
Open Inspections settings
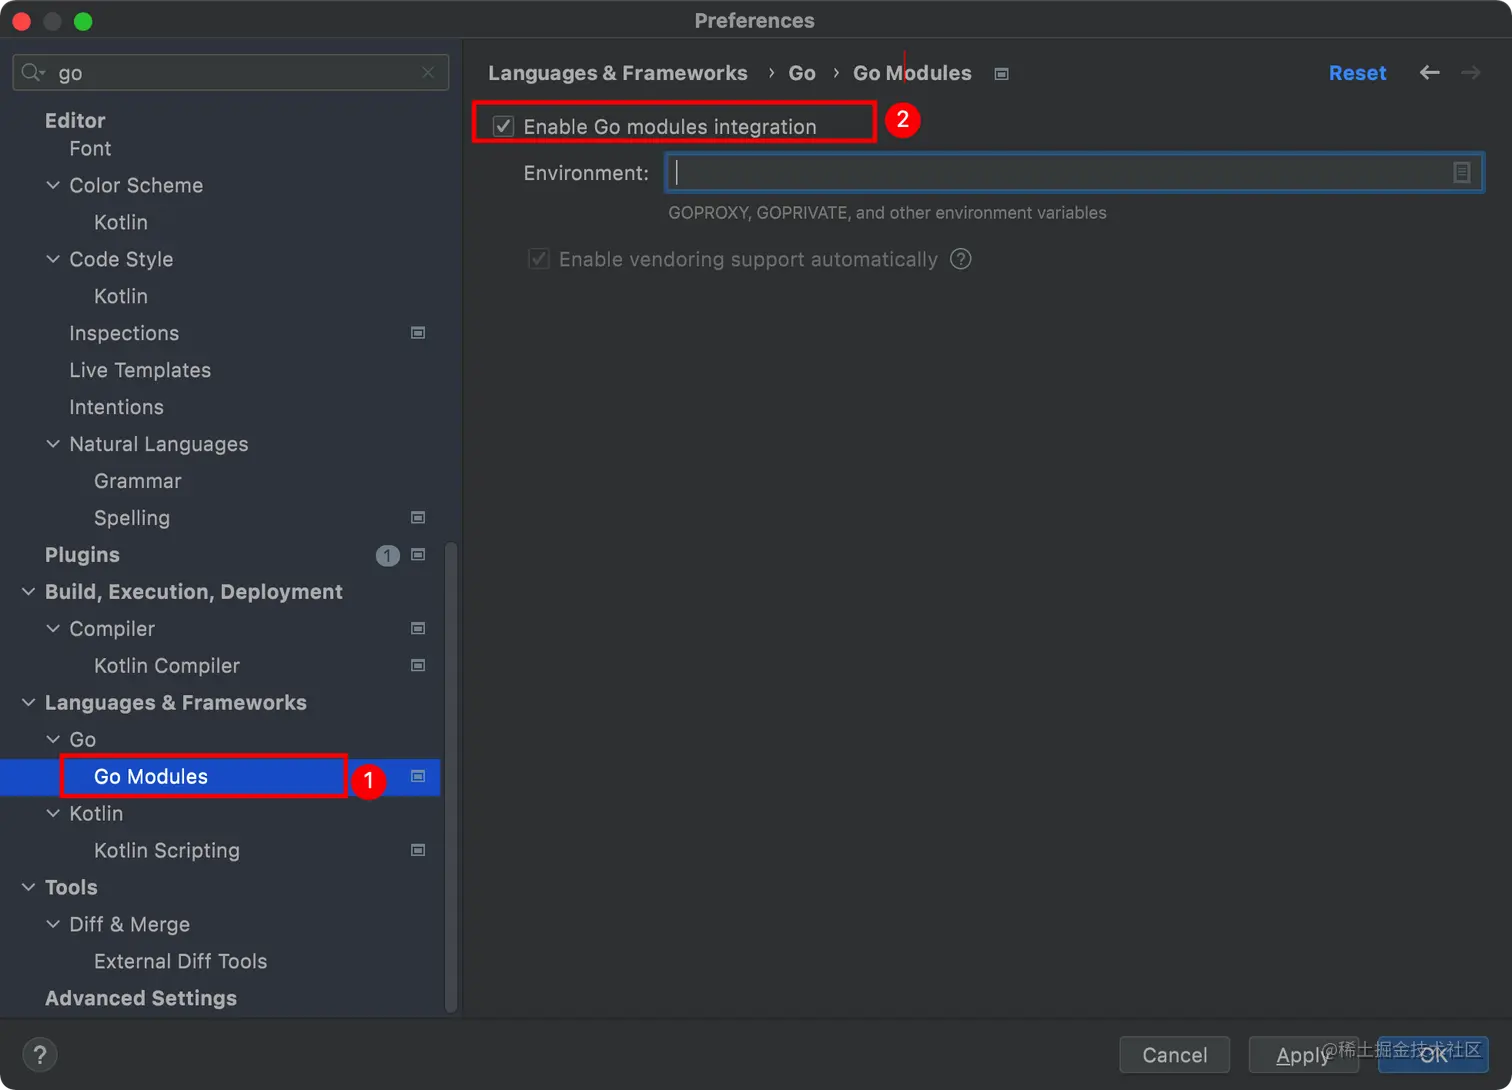124,333
